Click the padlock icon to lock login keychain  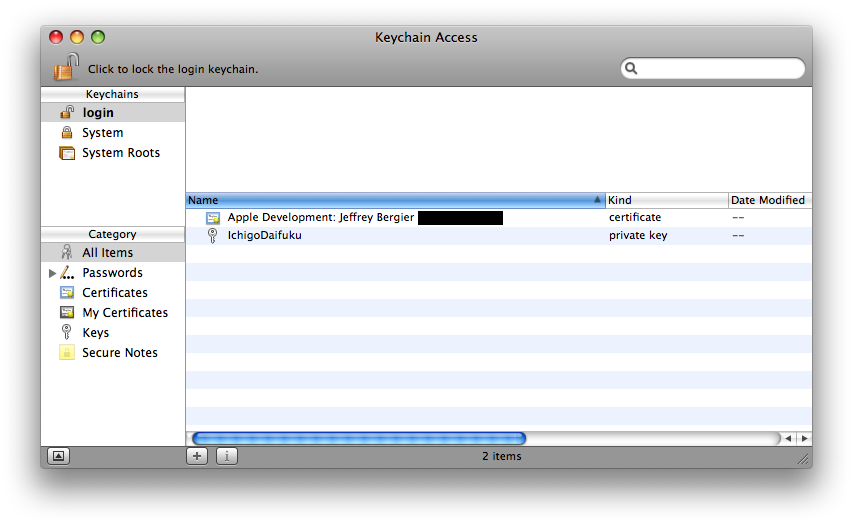click(65, 67)
